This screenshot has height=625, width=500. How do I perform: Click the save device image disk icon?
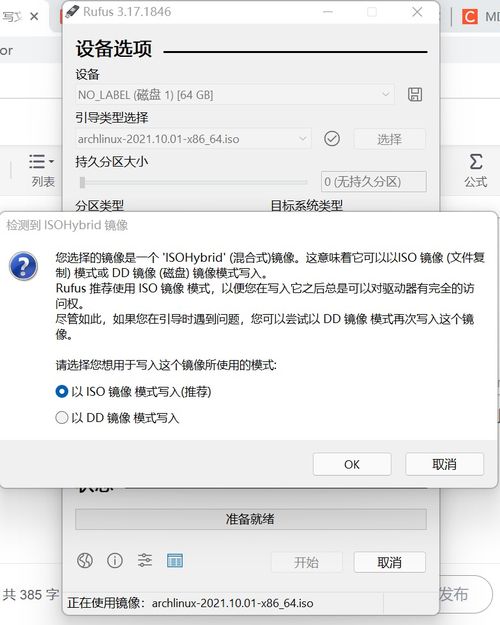(x=415, y=94)
